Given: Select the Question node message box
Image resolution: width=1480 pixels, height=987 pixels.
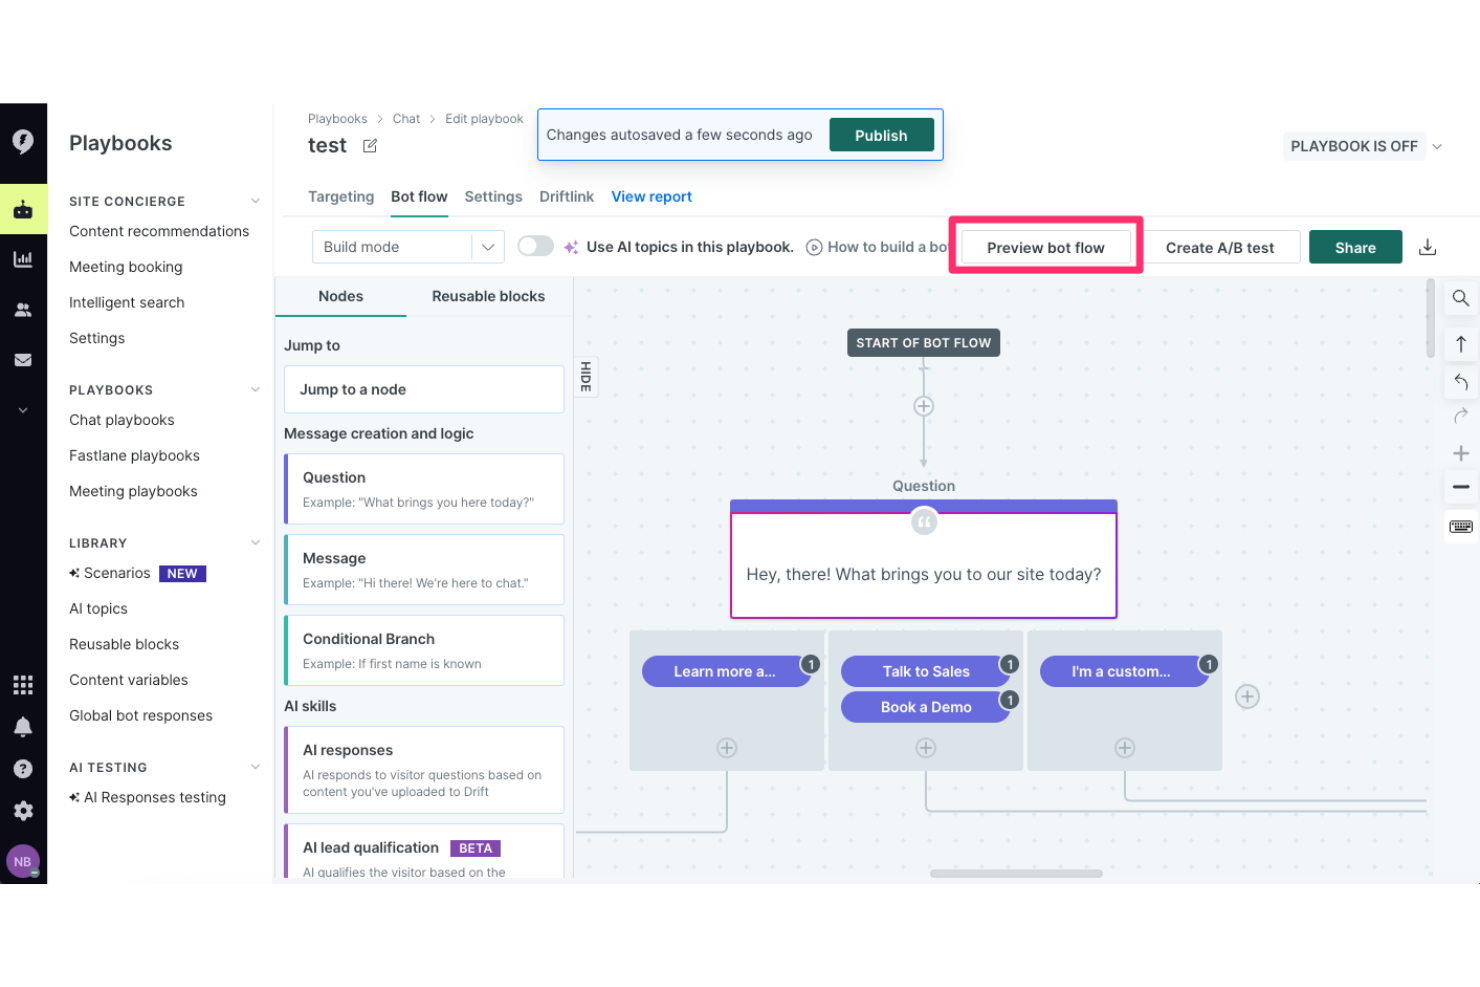Looking at the screenshot, I should (x=924, y=565).
